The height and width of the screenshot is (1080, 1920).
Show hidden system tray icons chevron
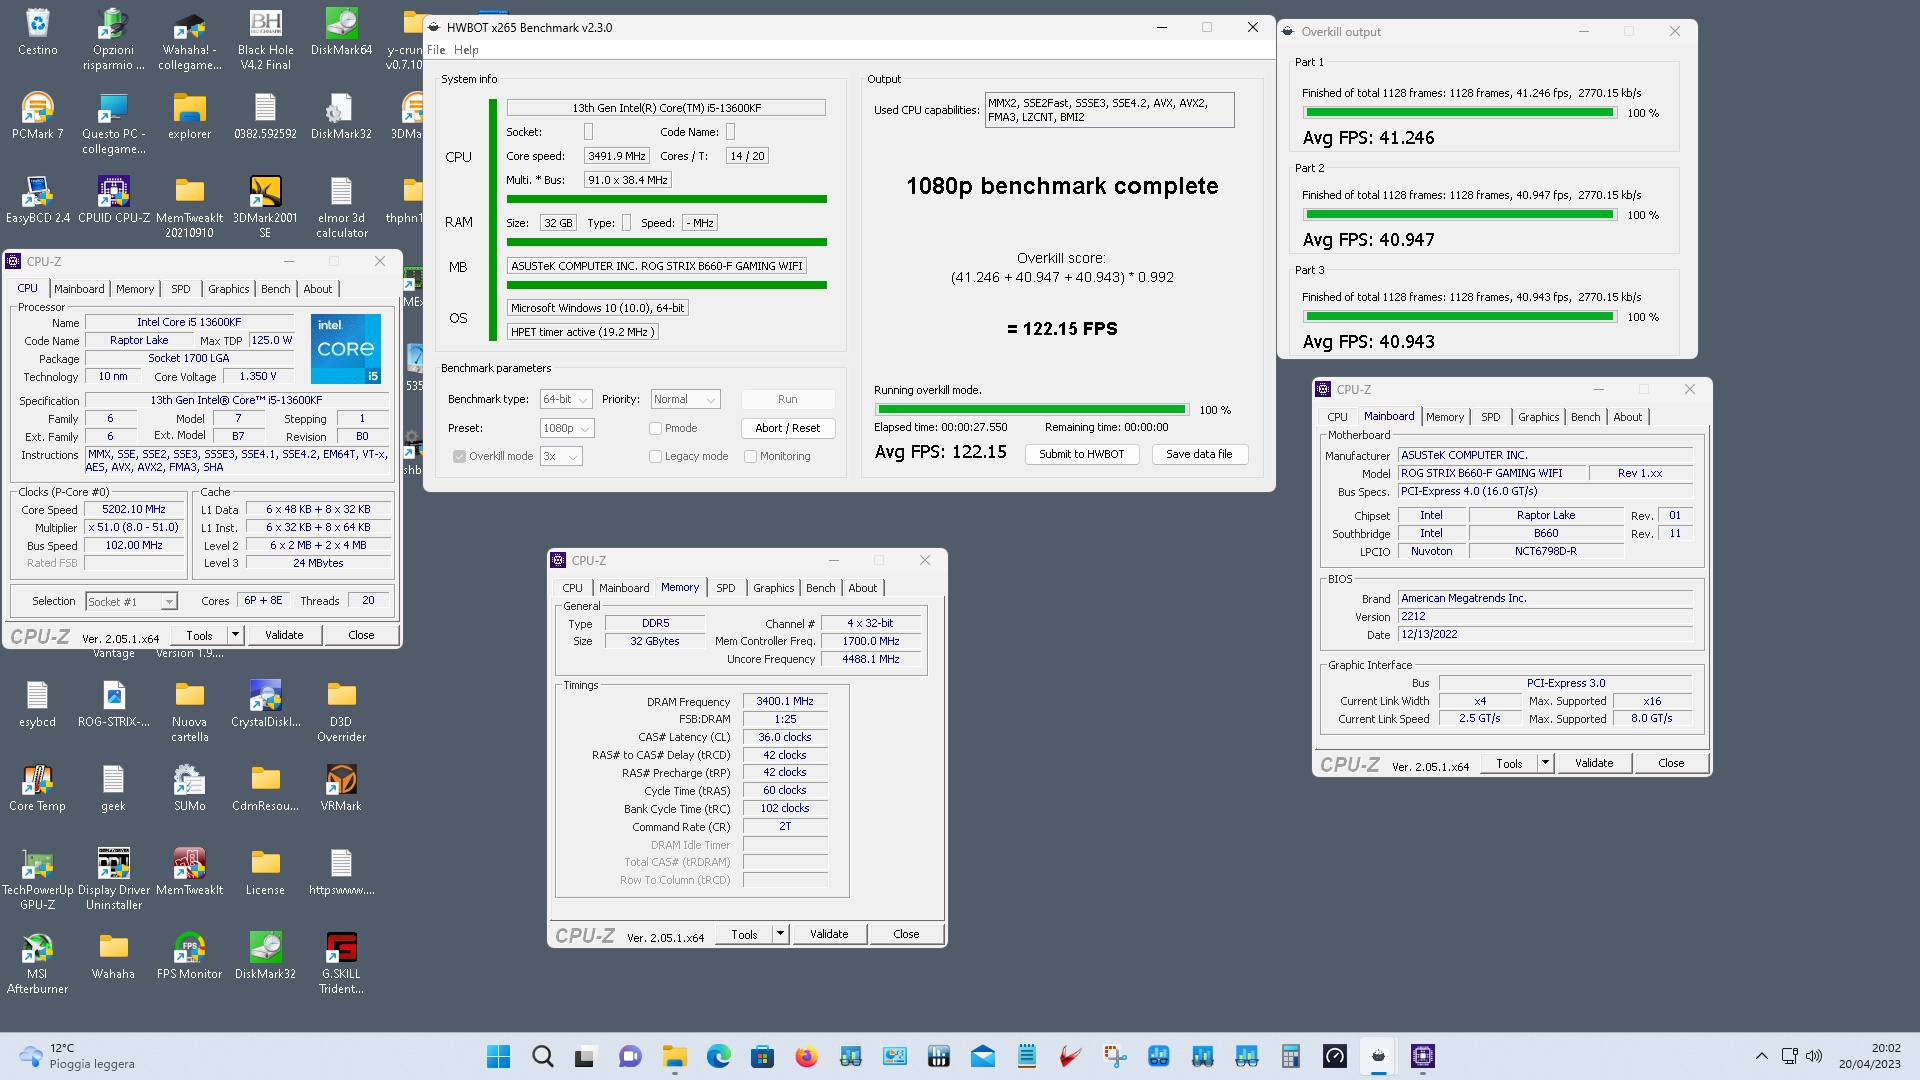pos(1762,1056)
